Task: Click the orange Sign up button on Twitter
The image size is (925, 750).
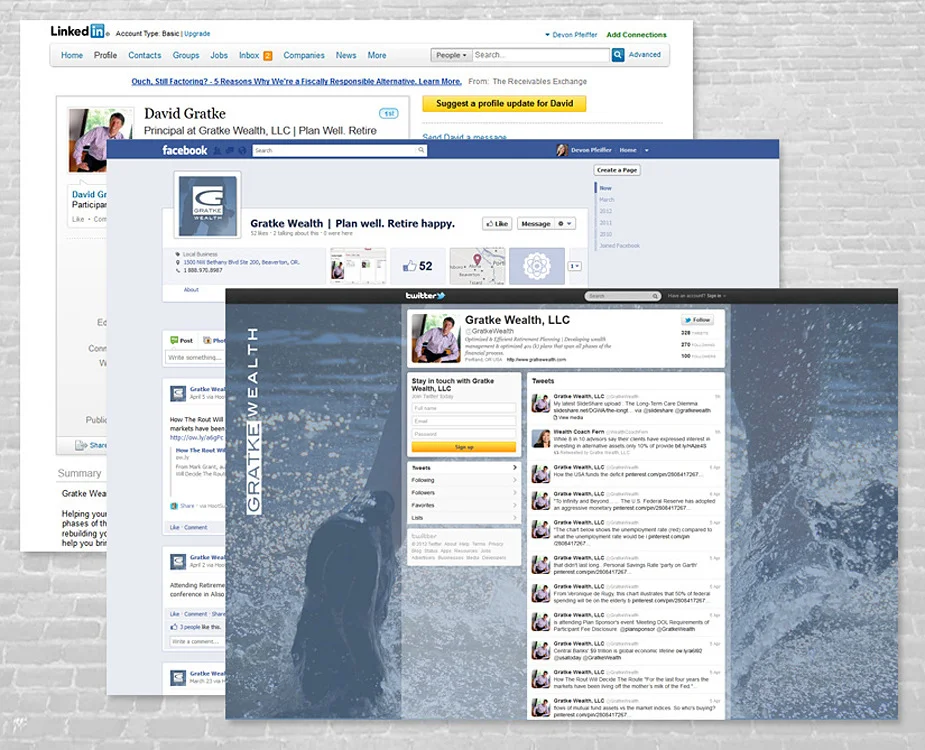Action: click(x=464, y=447)
